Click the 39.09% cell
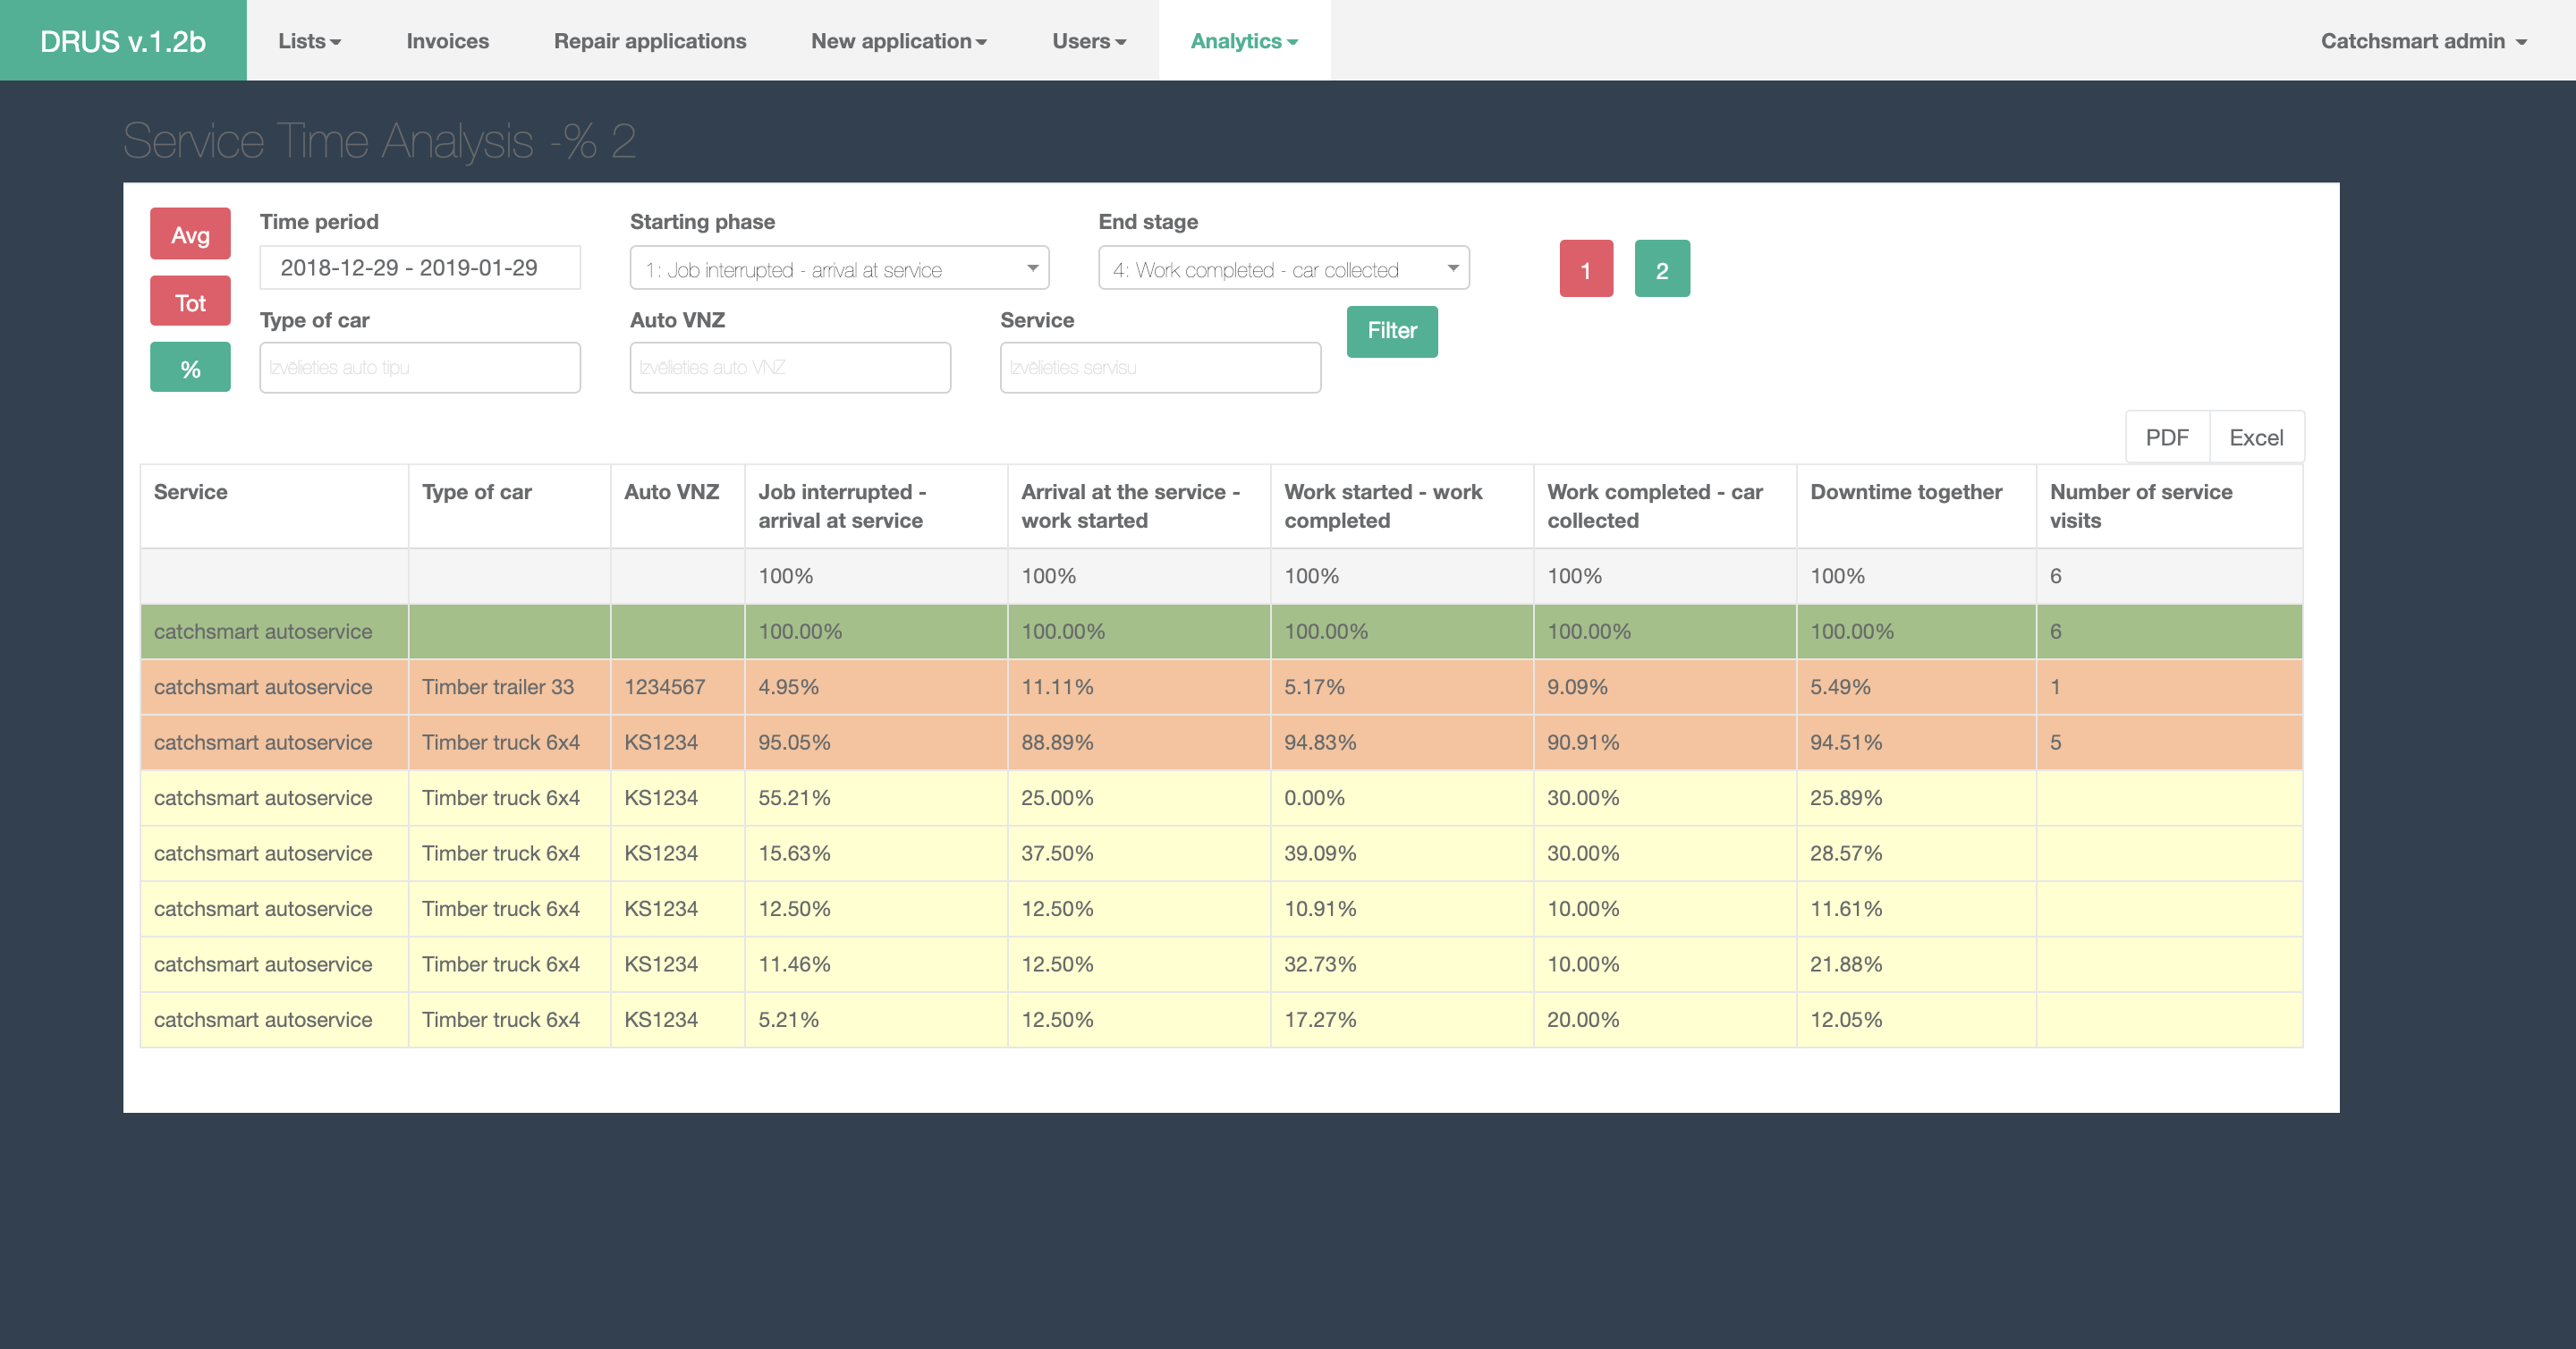Screen dimensions: 2576x1349 [1401, 853]
